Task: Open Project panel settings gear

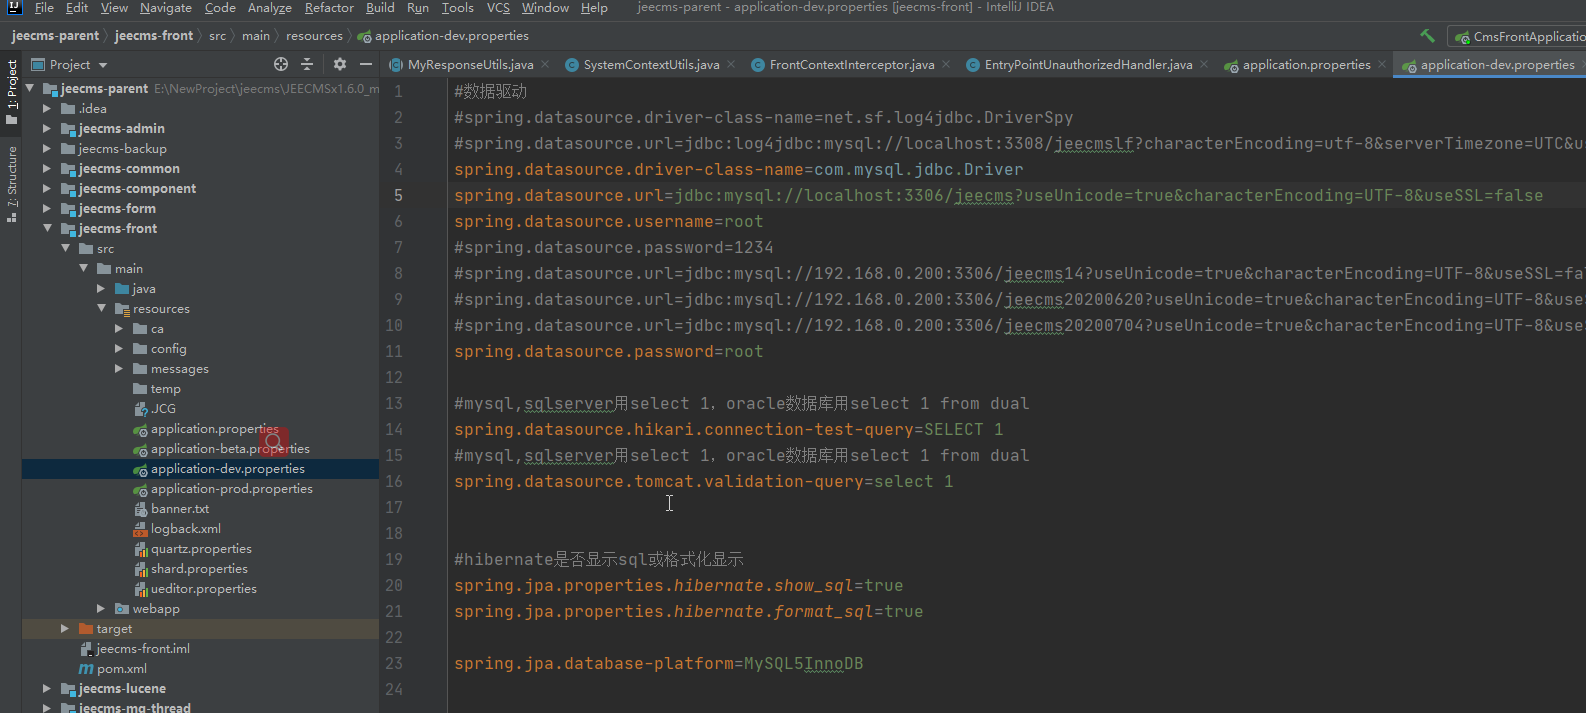Action: 340,64
